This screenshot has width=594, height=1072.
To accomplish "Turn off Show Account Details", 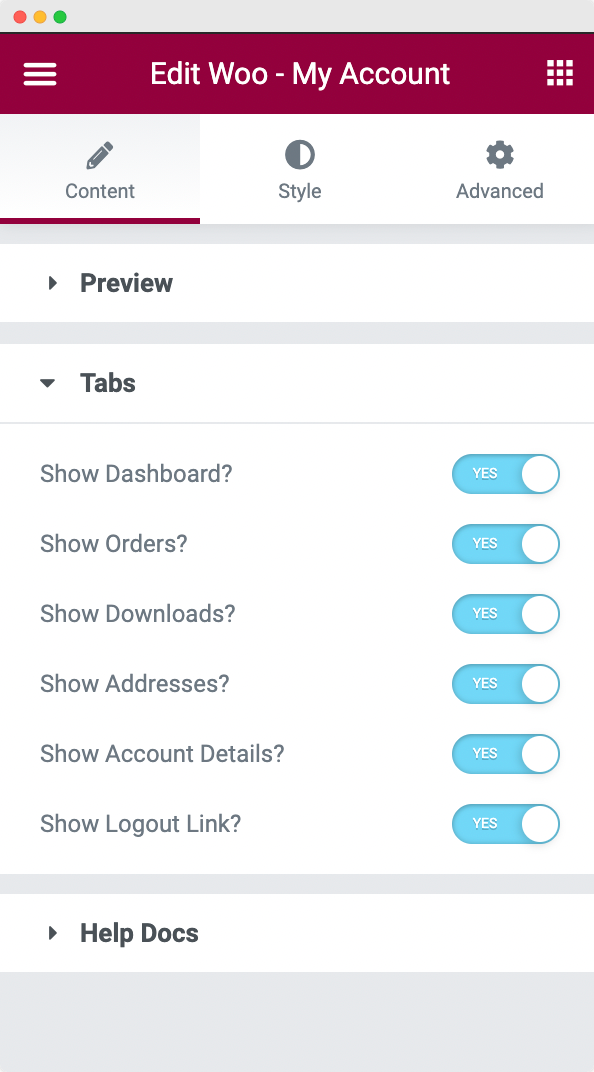I will click(505, 754).
